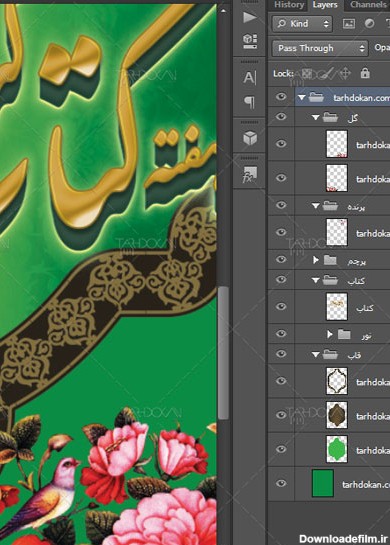Open the Styles fx panel icon
390x545 pixels.
[250, 174]
